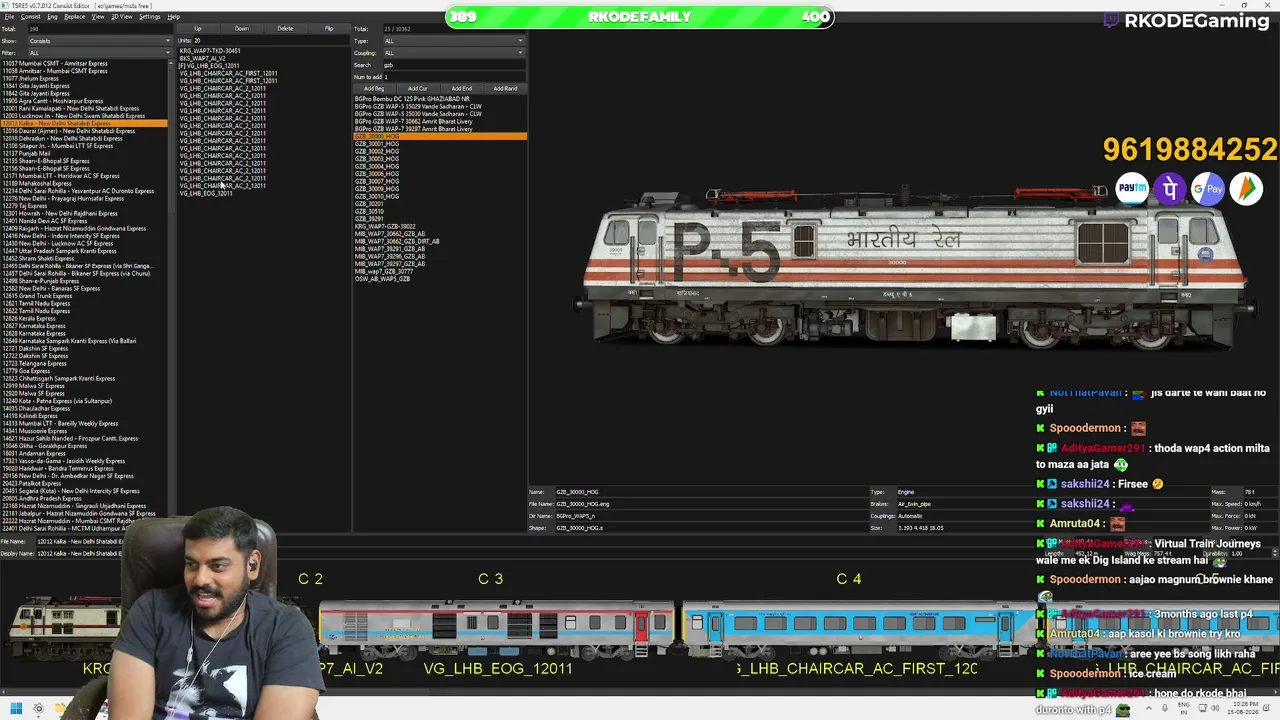Select 12279 Taj Express consist
Viewport: 1280px width, 720px height.
pos(85,206)
